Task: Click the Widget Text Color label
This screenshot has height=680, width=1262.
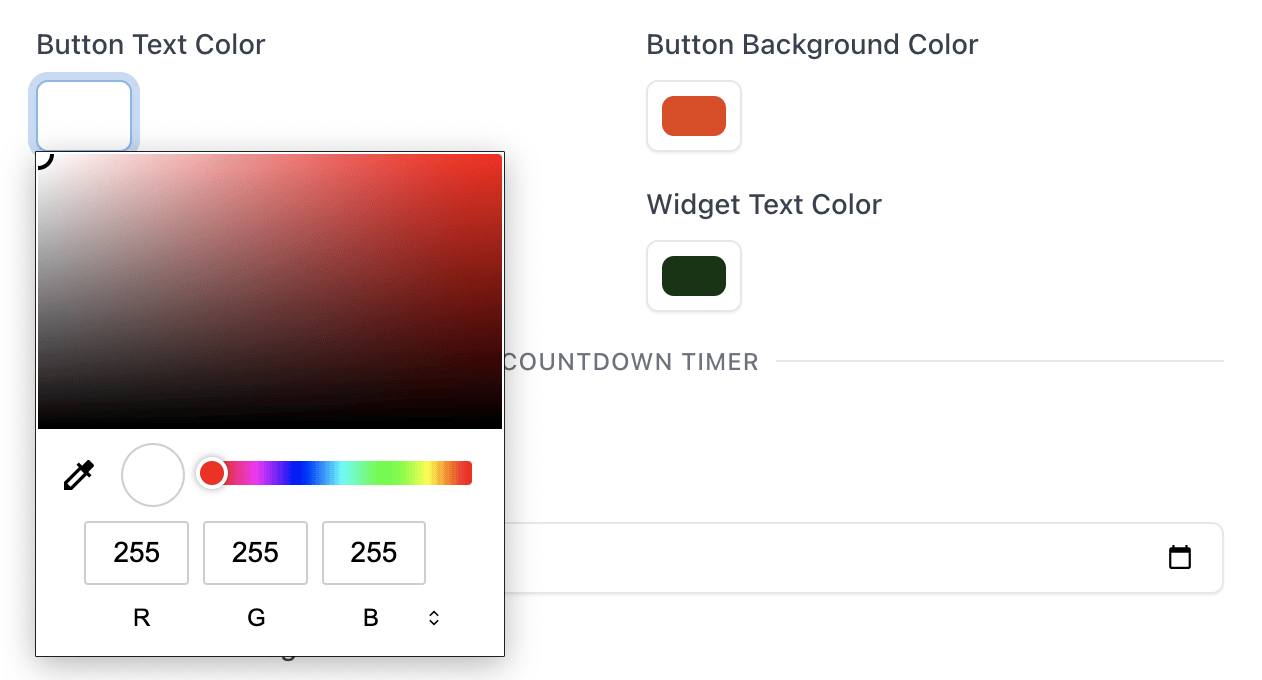Action: click(x=764, y=204)
